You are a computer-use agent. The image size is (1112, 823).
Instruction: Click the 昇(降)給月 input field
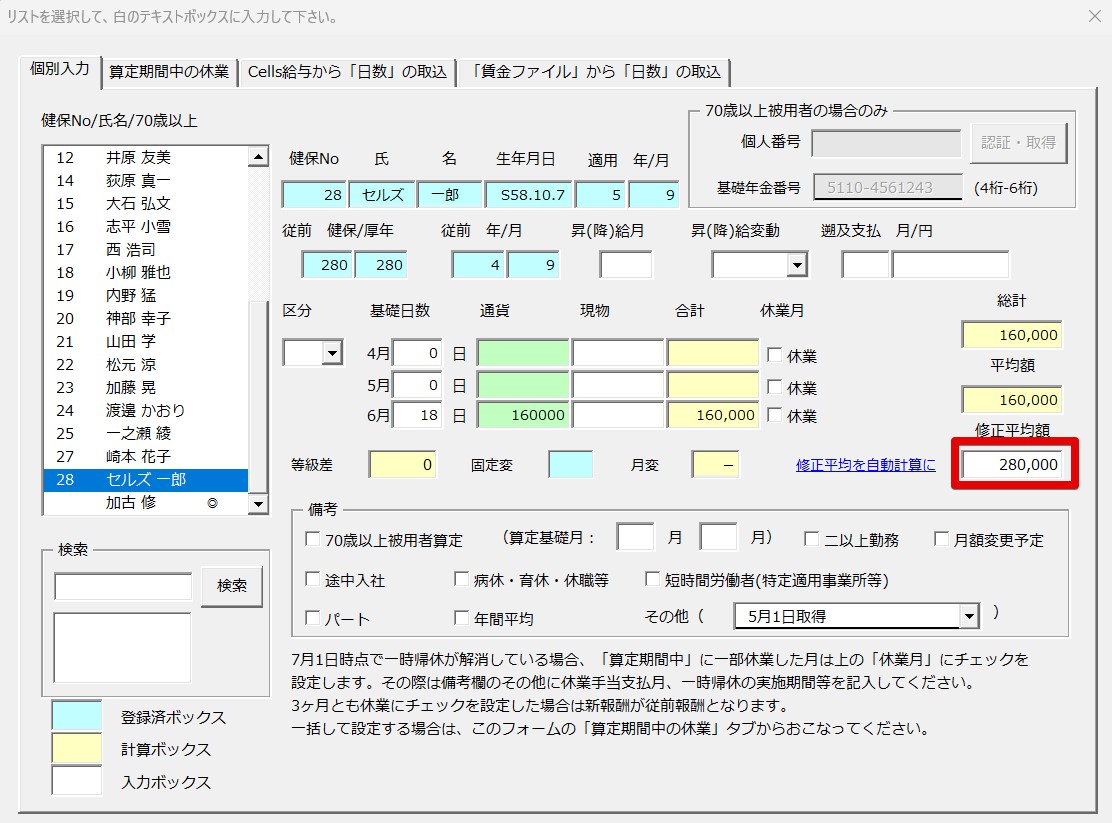(x=626, y=265)
